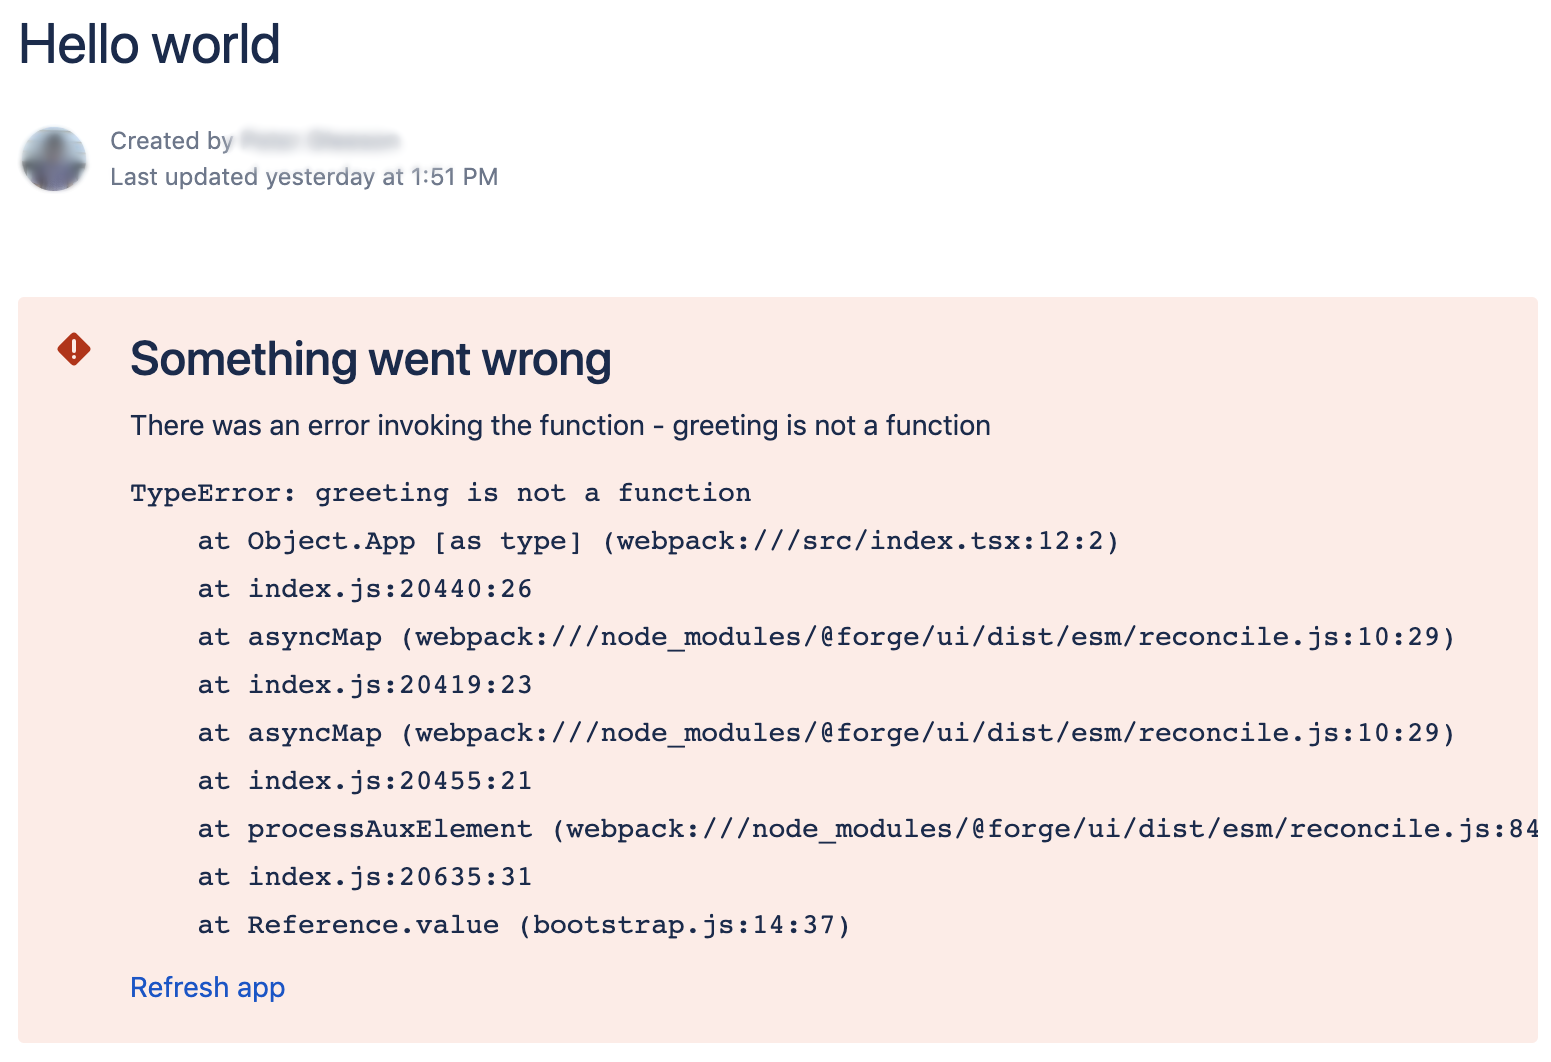Image resolution: width=1551 pixels, height=1062 pixels.
Task: Click the first asyncMap reconcile.js stack line
Action: (826, 636)
